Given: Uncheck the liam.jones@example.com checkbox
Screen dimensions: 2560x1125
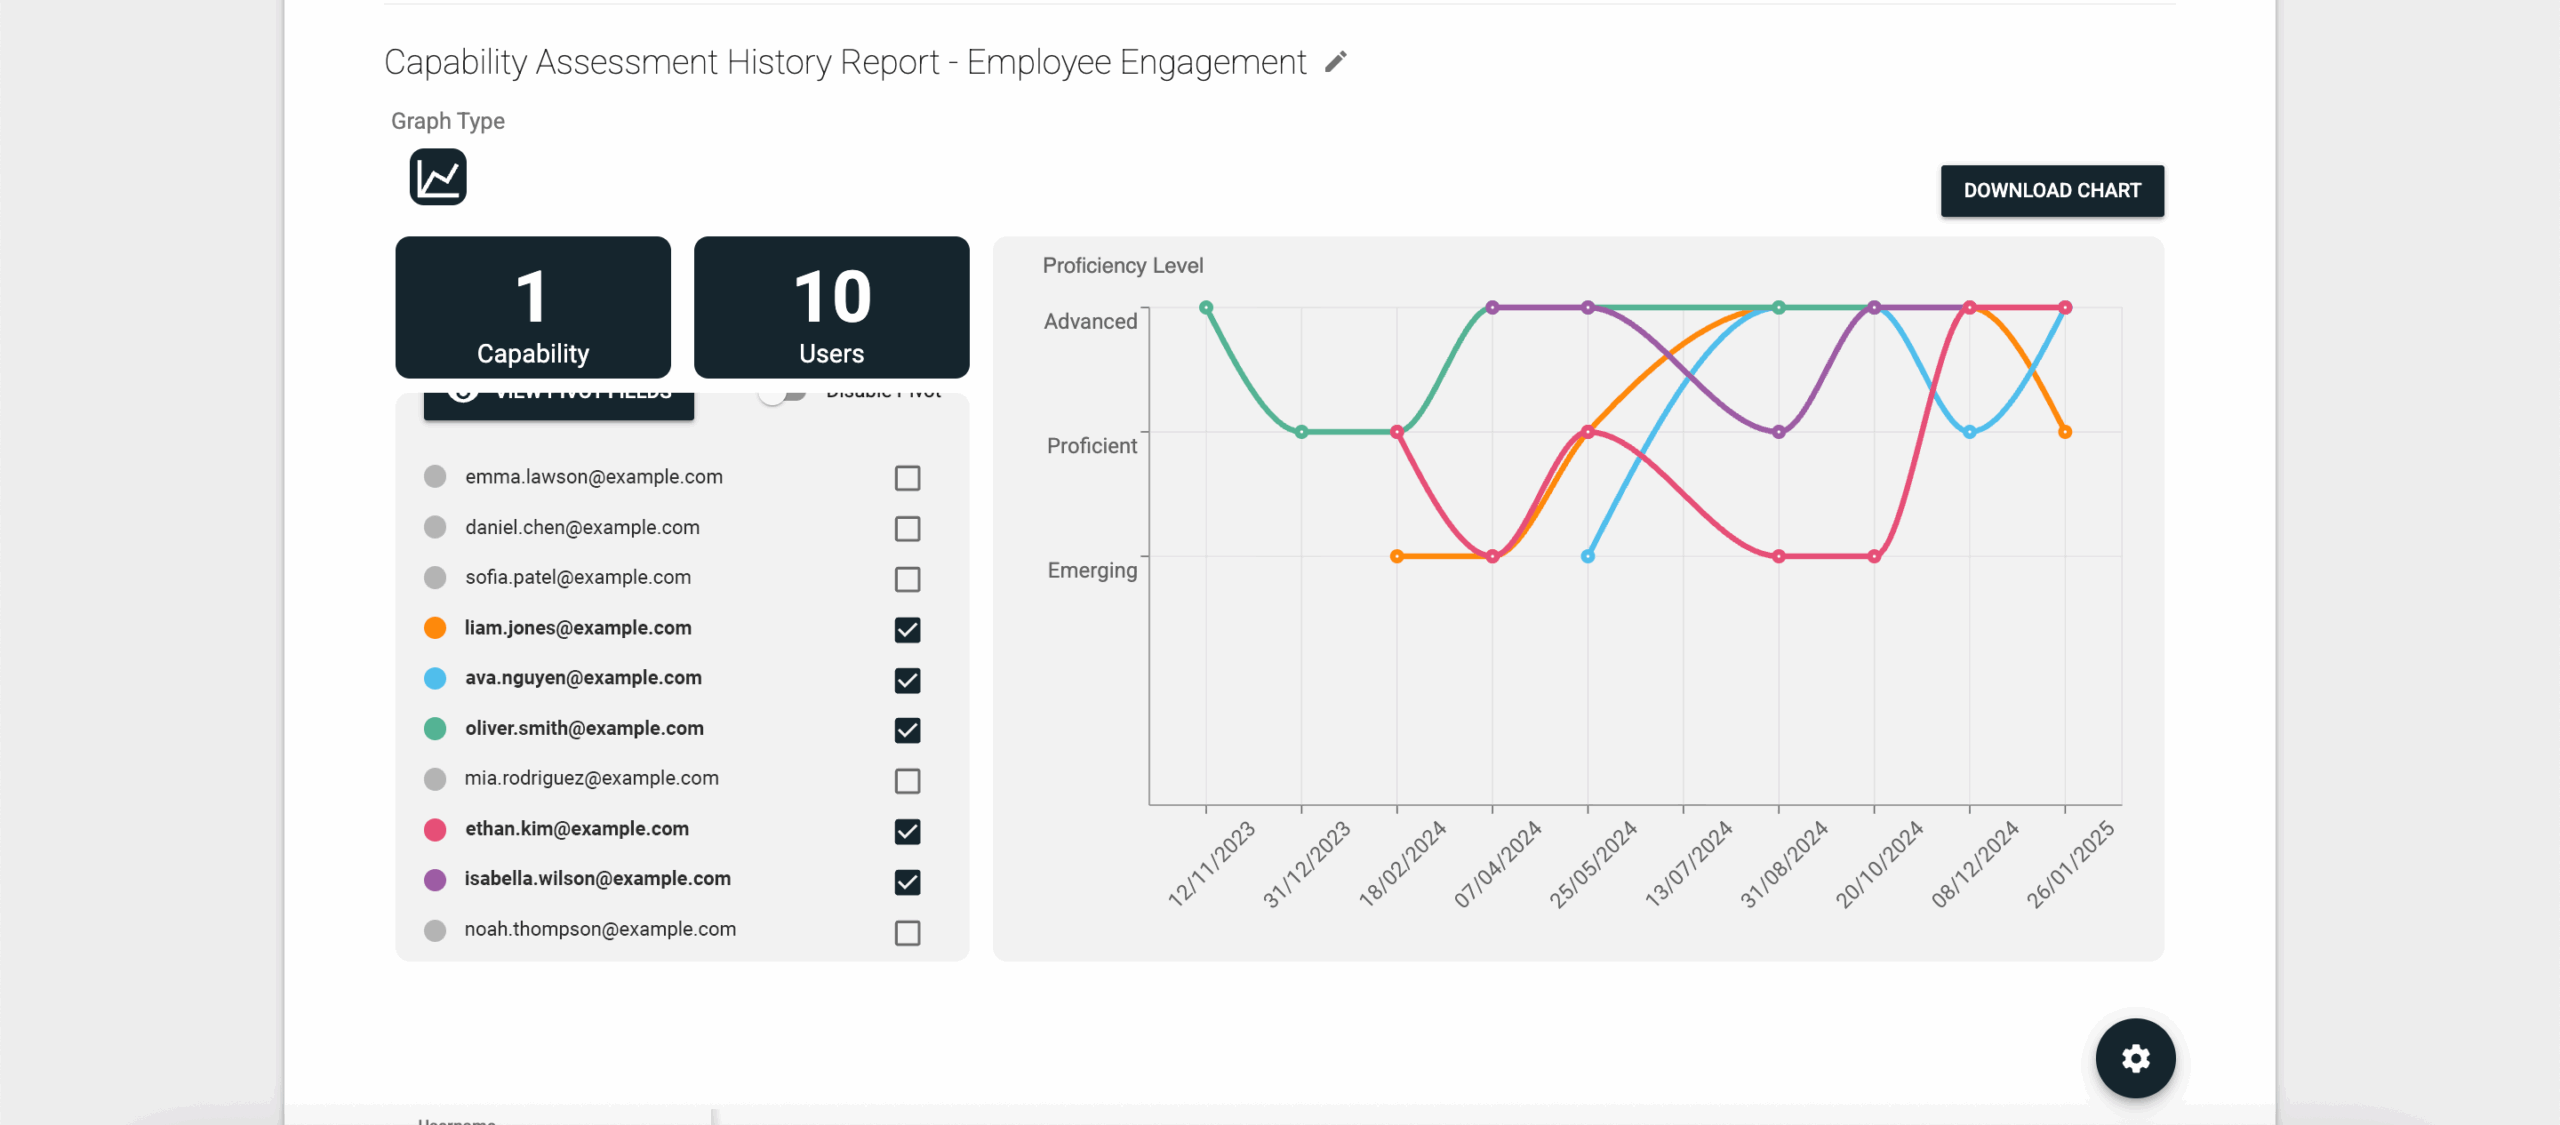Looking at the screenshot, I should tap(906, 630).
